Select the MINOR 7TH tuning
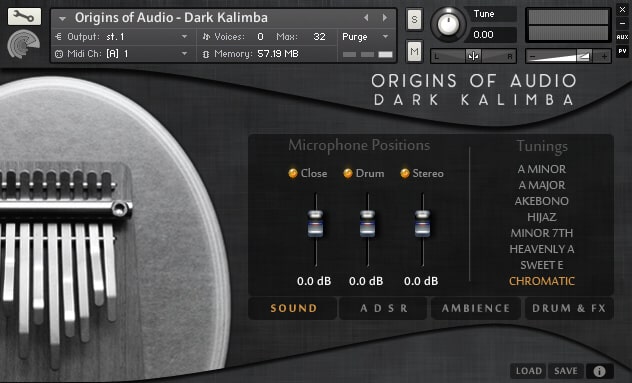 pos(542,233)
